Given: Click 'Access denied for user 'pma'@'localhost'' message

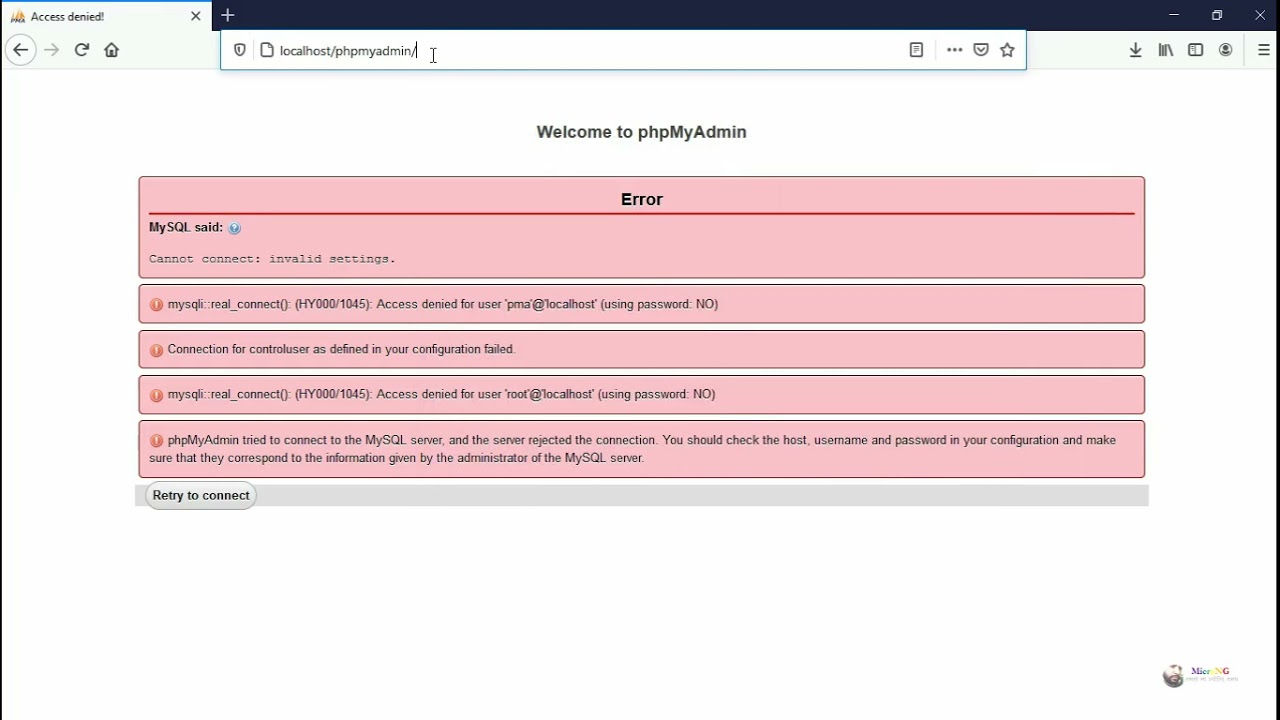Looking at the screenshot, I should (x=443, y=304).
